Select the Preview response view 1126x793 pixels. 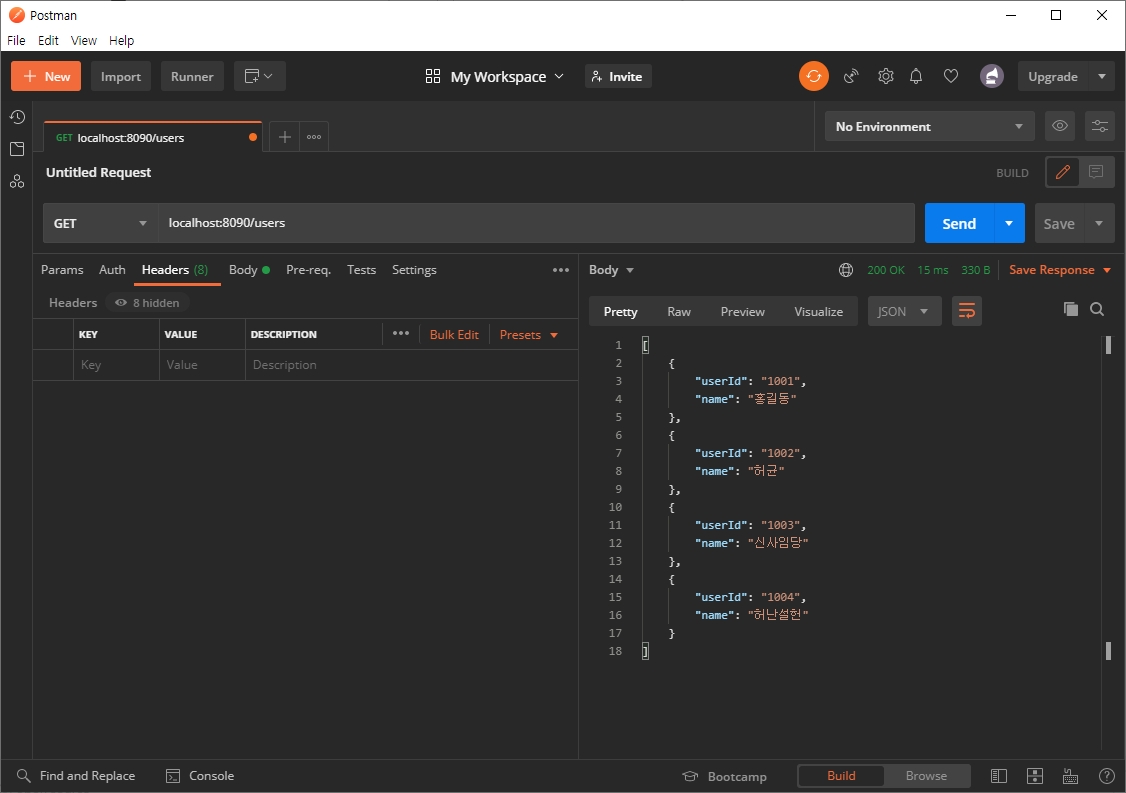pos(743,312)
